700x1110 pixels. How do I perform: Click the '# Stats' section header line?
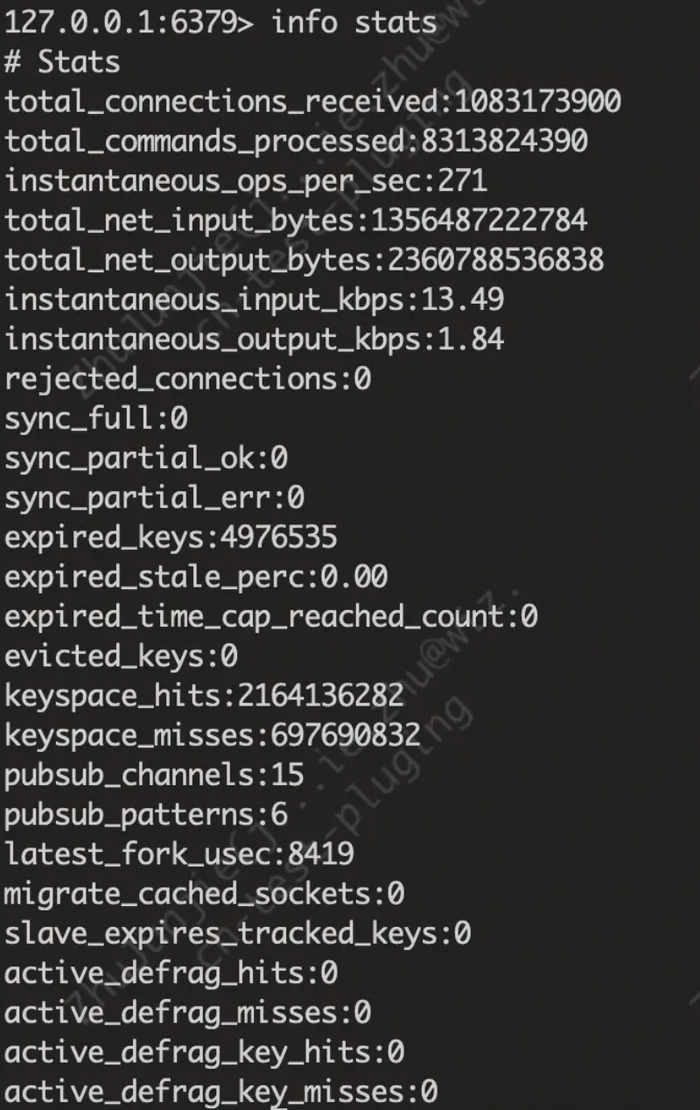[x=62, y=62]
